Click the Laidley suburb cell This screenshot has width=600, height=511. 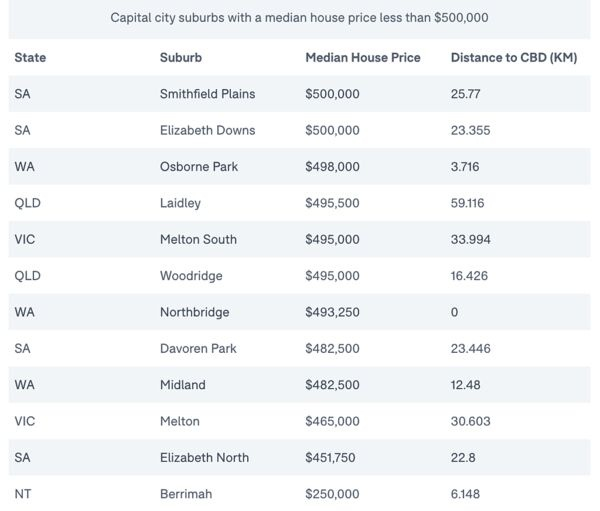180,203
